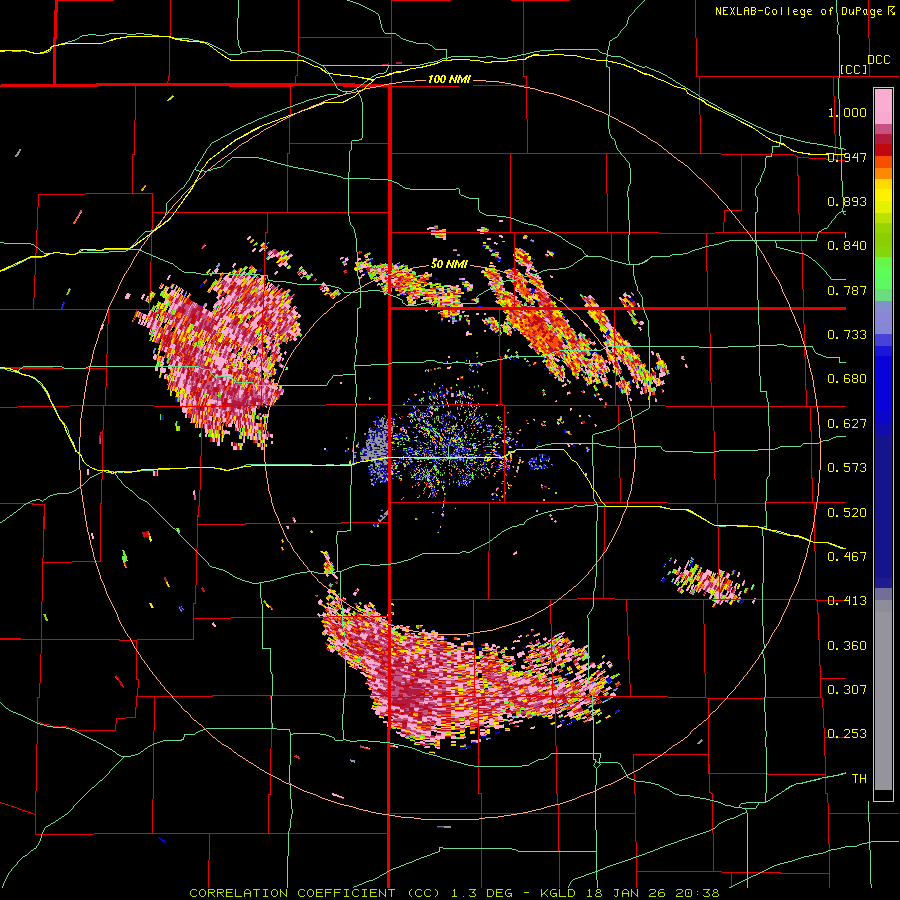Click the TH threshold label

[x=859, y=779]
